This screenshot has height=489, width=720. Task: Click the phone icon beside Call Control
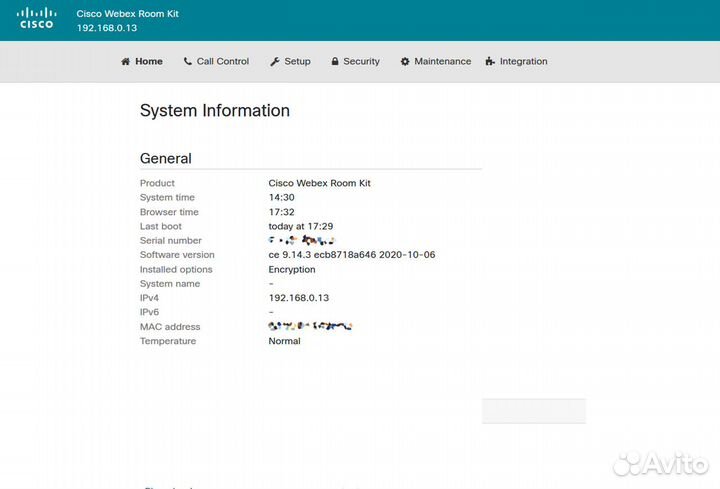[187, 61]
